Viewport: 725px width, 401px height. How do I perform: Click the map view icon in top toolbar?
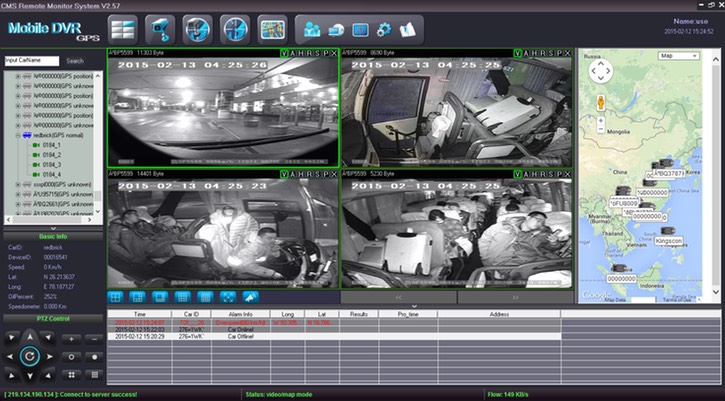[272, 28]
